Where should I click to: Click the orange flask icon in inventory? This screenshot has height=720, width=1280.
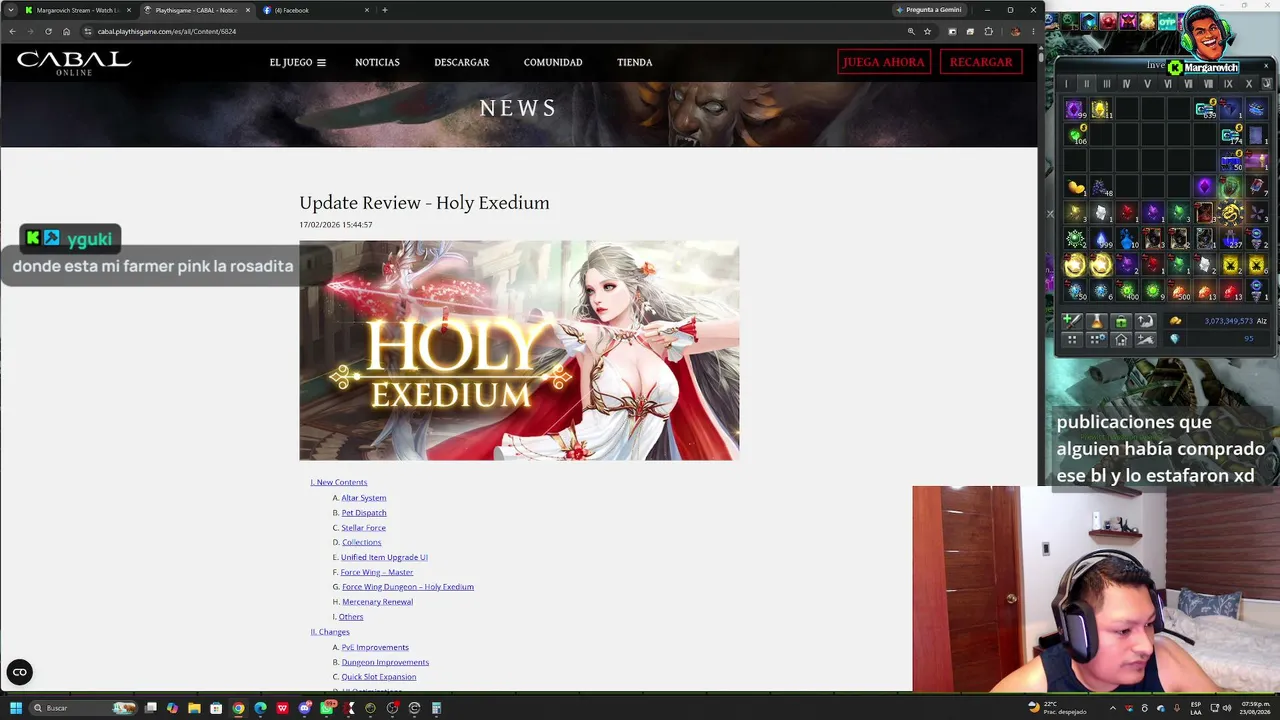(x=1097, y=321)
